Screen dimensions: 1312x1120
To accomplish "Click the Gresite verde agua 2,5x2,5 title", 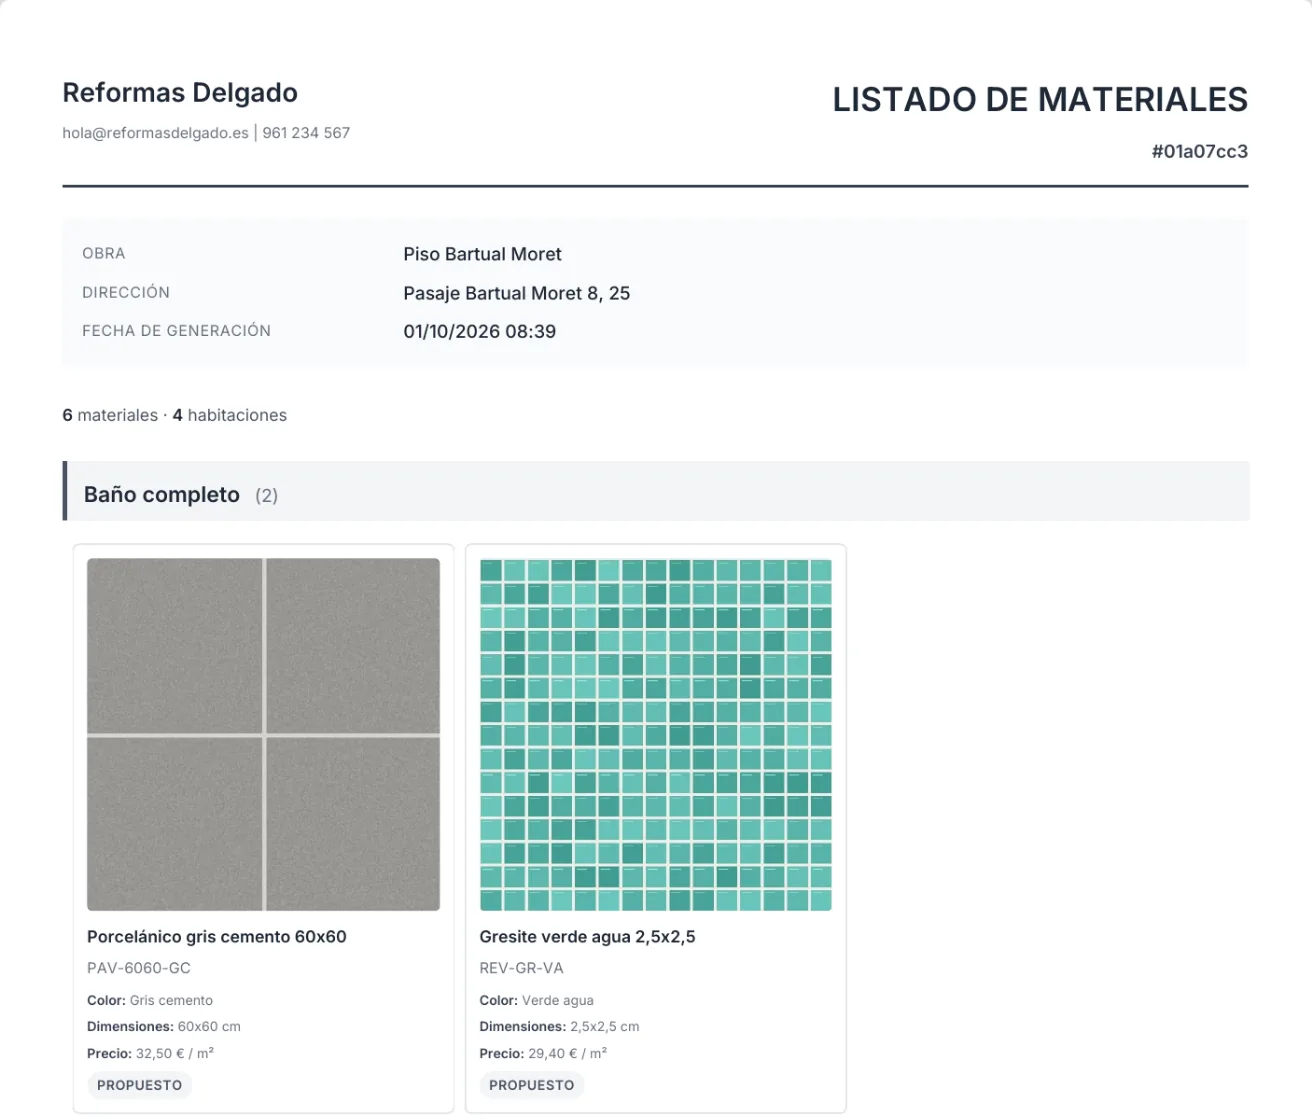I will (587, 937).
